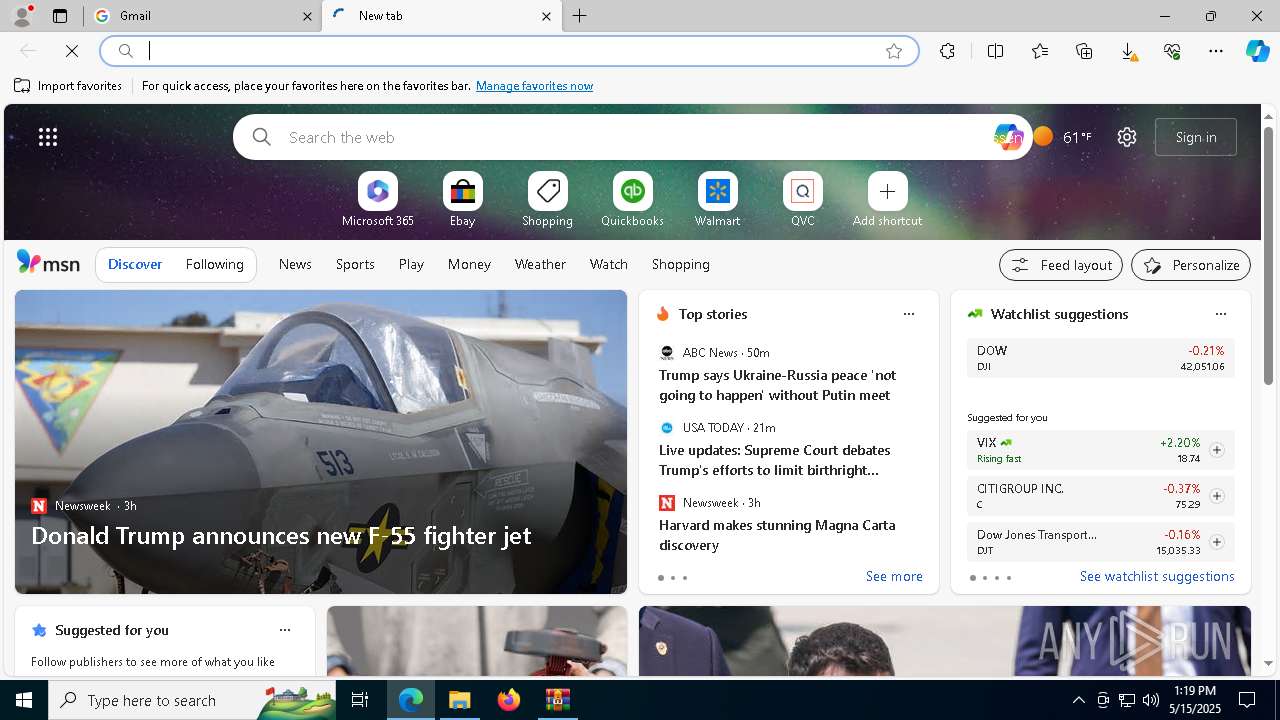
Task: Open the Favorites star list
Action: coord(1040,51)
